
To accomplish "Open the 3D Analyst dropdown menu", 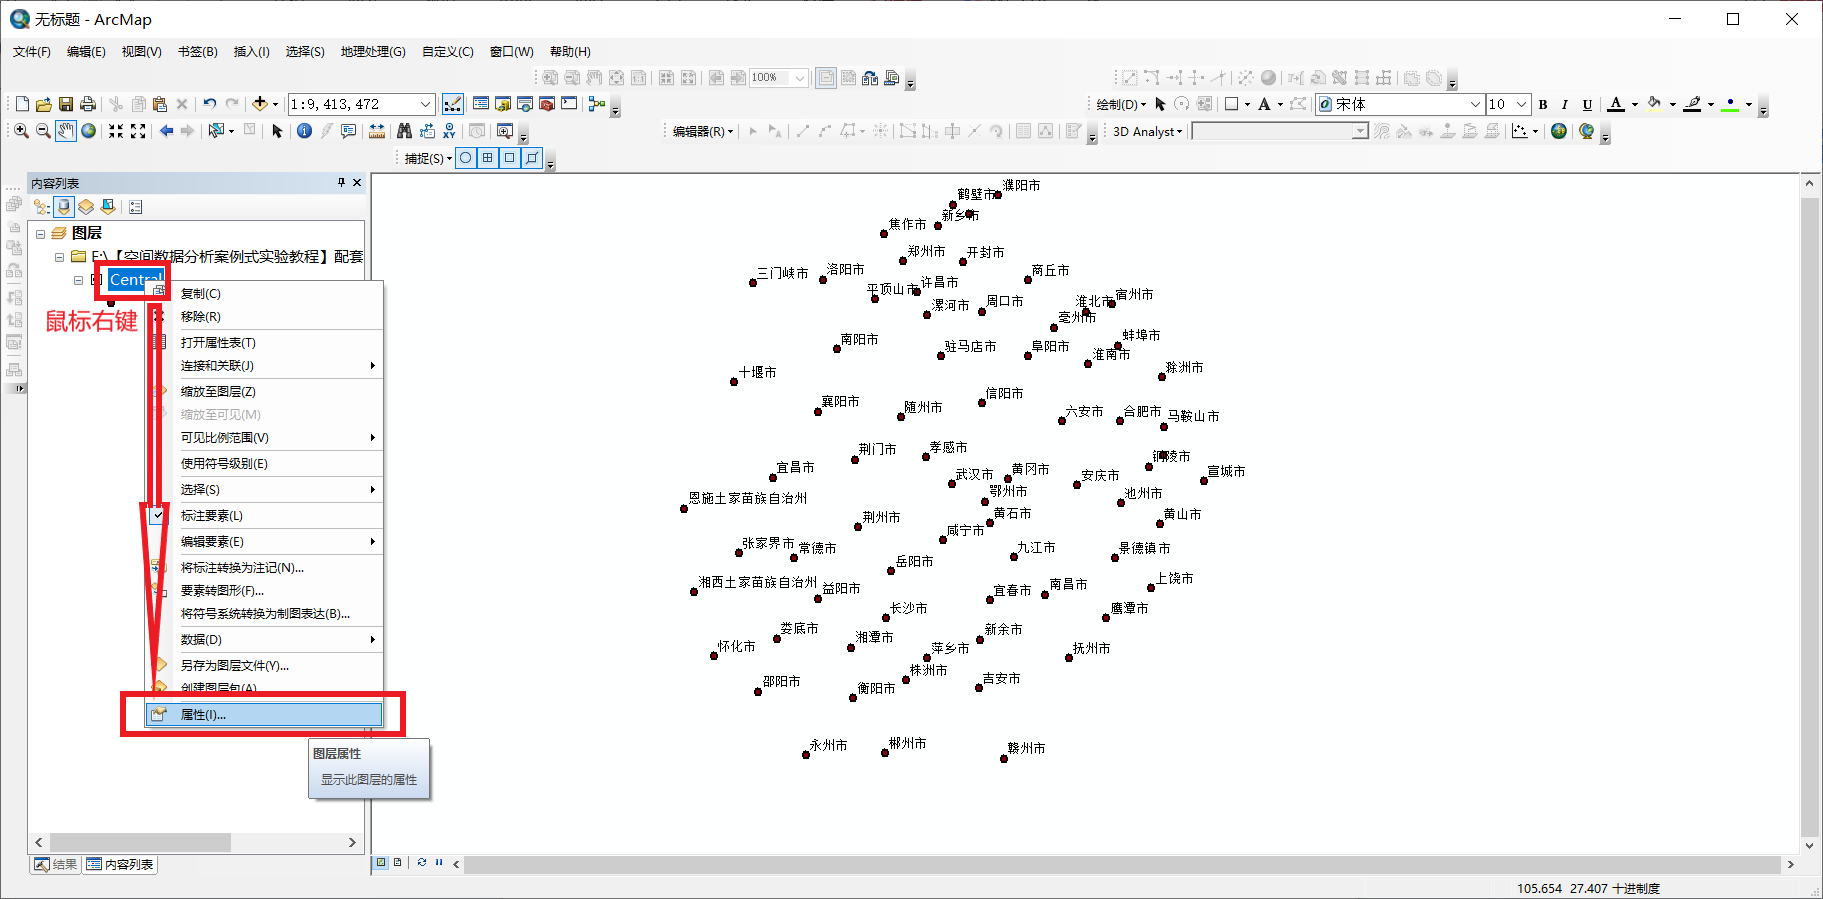I will click(1148, 131).
